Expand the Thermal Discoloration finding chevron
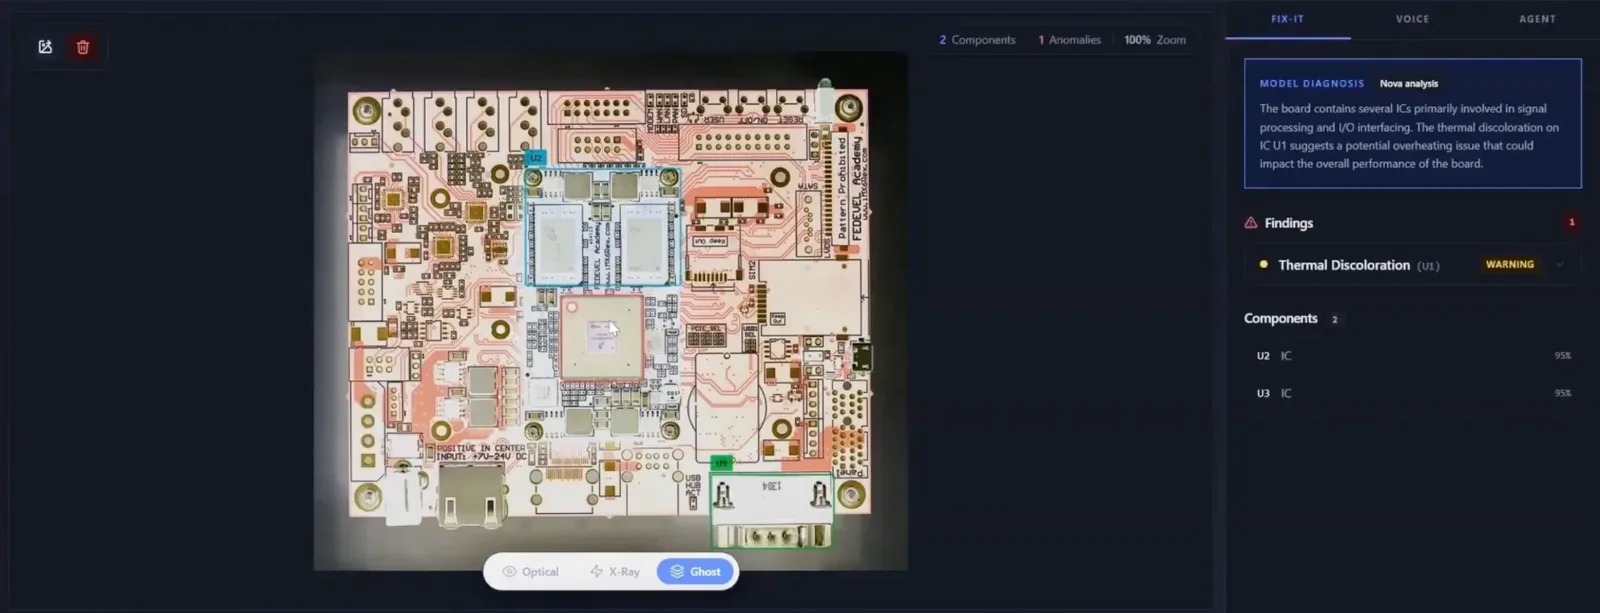Image resolution: width=1600 pixels, height=613 pixels. tap(1560, 265)
